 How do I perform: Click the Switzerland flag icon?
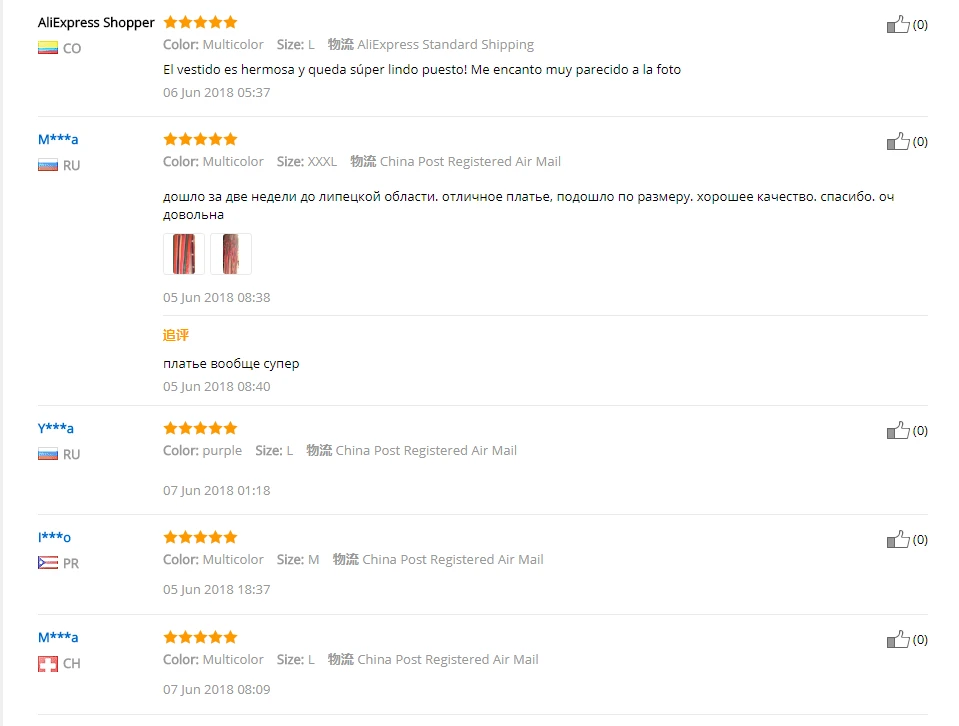(x=48, y=664)
